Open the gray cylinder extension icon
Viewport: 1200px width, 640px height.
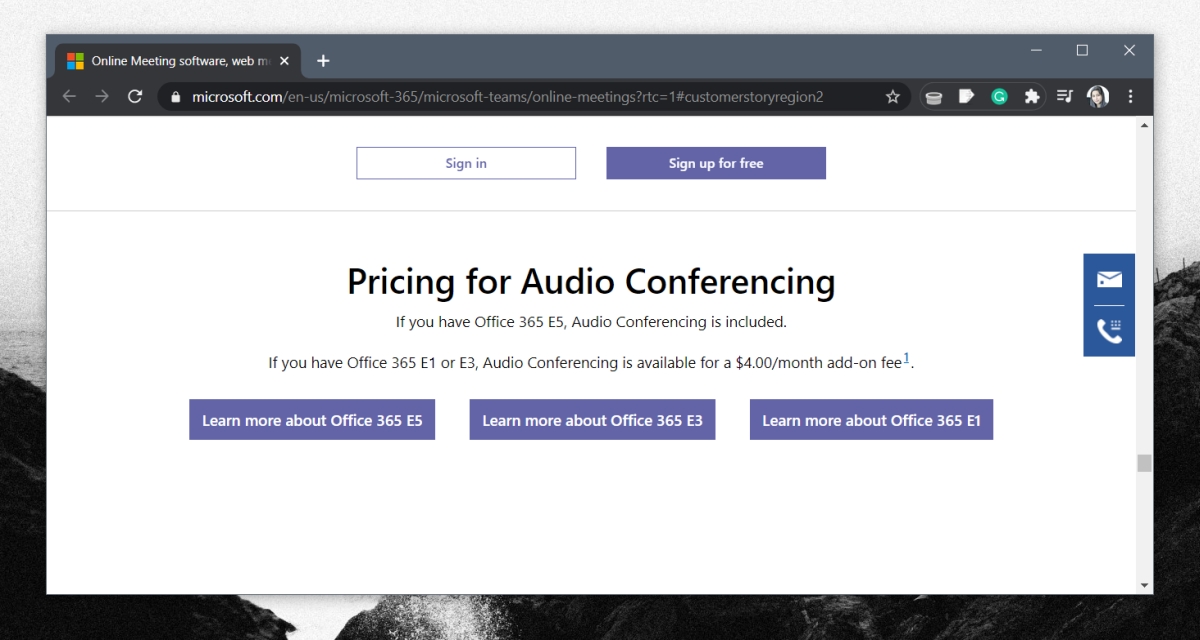pyautogui.click(x=934, y=97)
